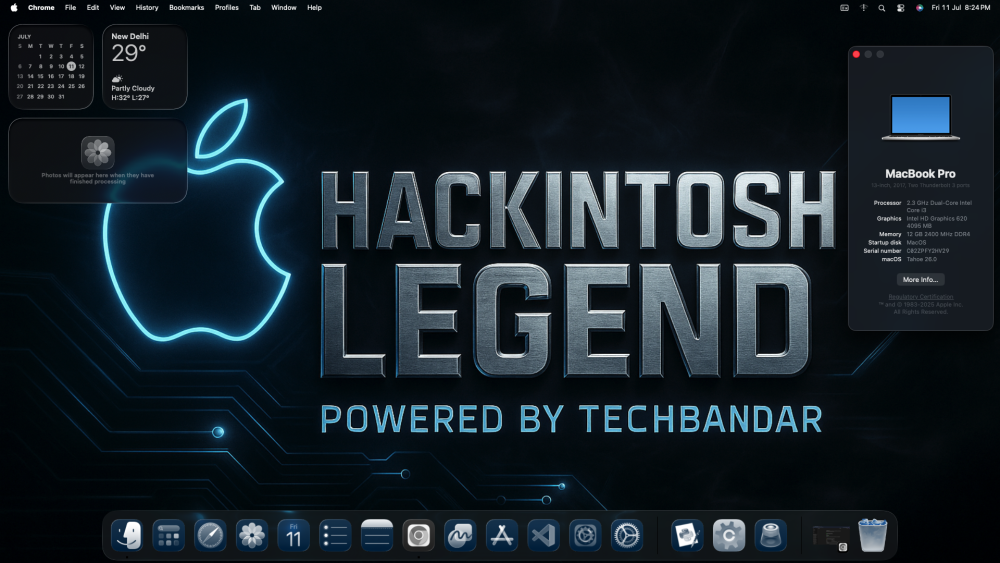Open rounded-square gear app icon in Dock

[585, 535]
